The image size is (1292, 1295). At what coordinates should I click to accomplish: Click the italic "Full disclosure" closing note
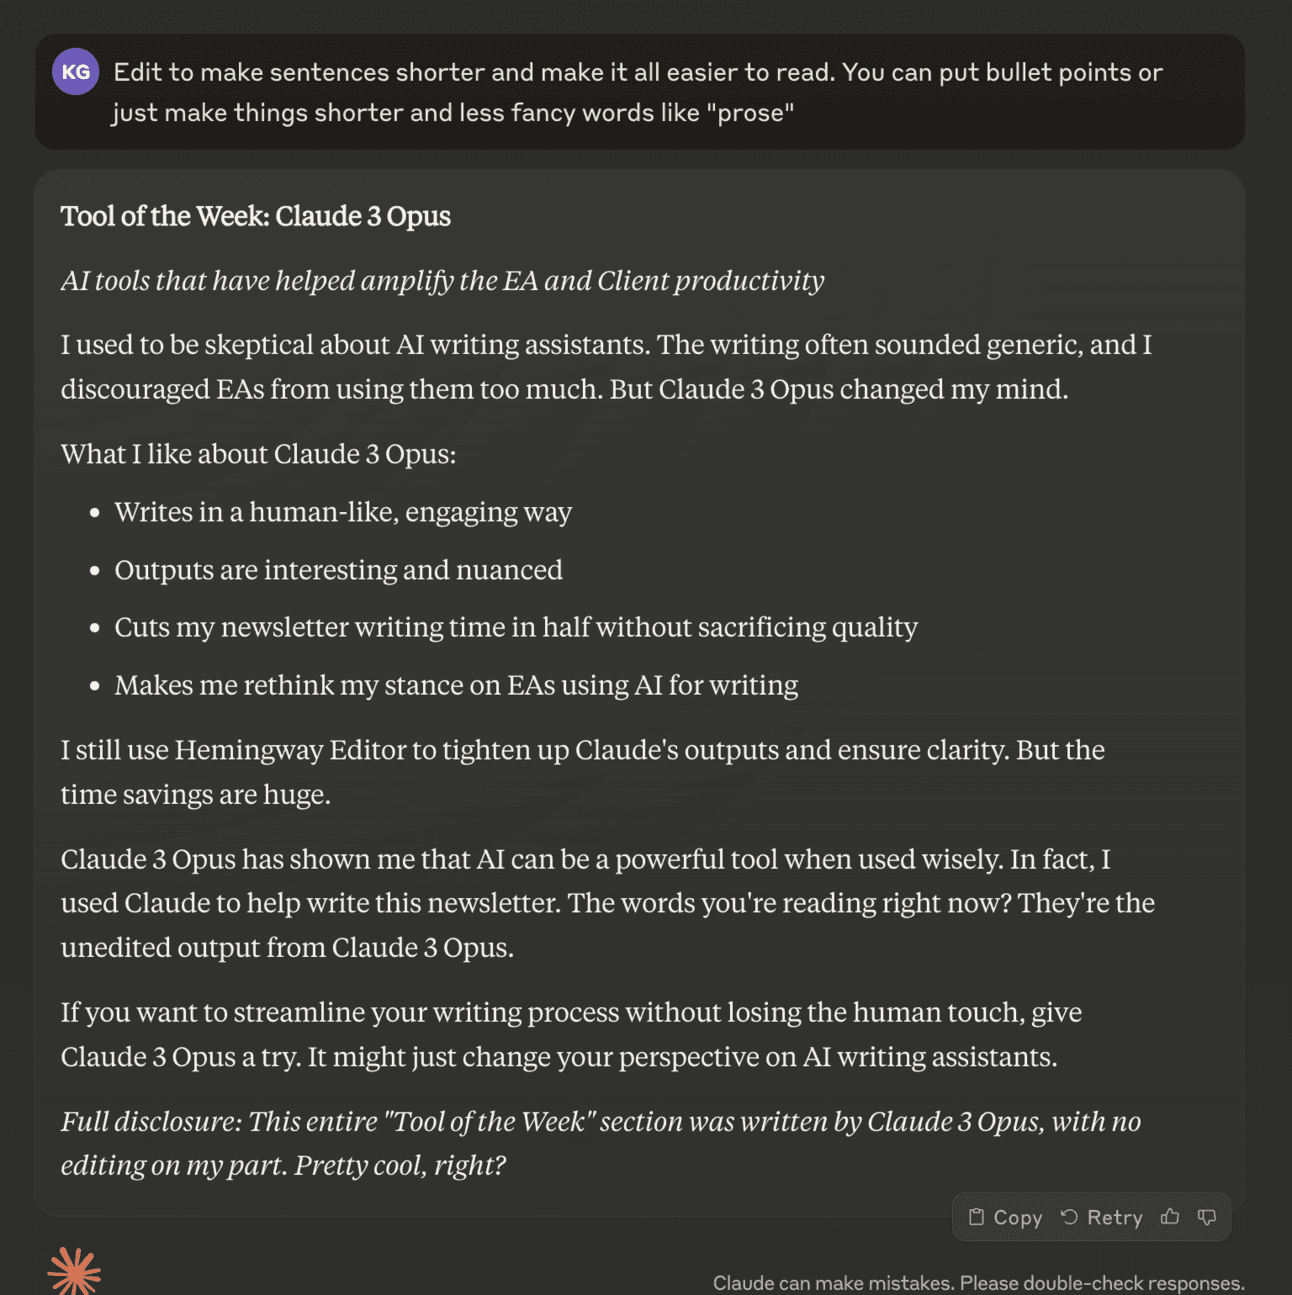(600, 1143)
